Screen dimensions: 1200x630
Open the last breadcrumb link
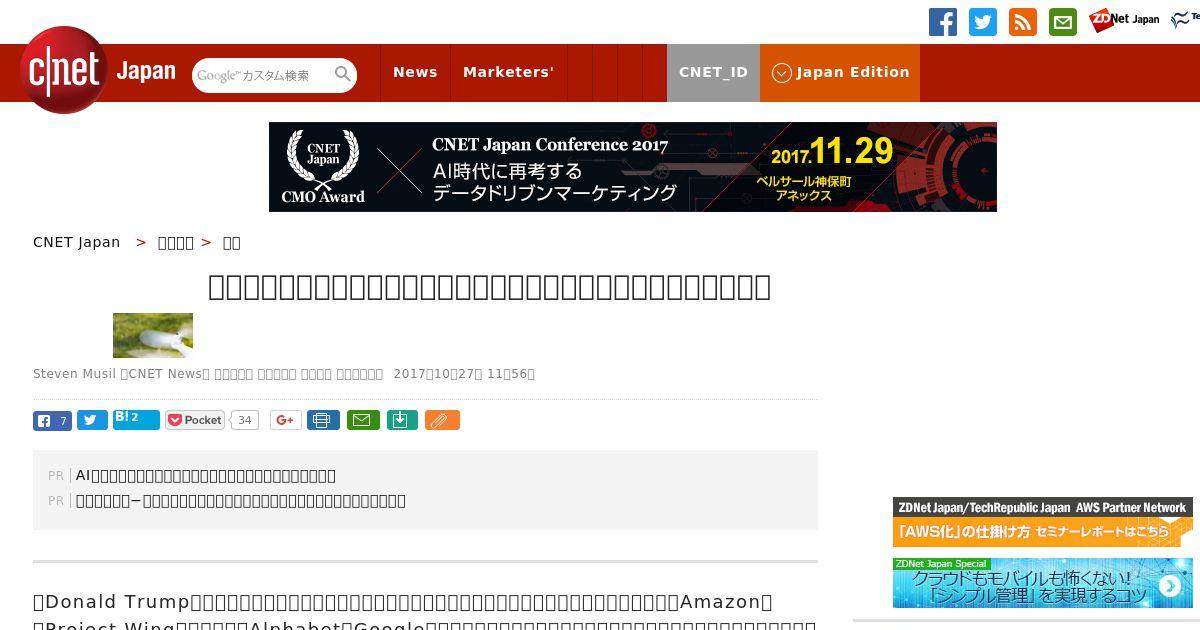click(231, 242)
